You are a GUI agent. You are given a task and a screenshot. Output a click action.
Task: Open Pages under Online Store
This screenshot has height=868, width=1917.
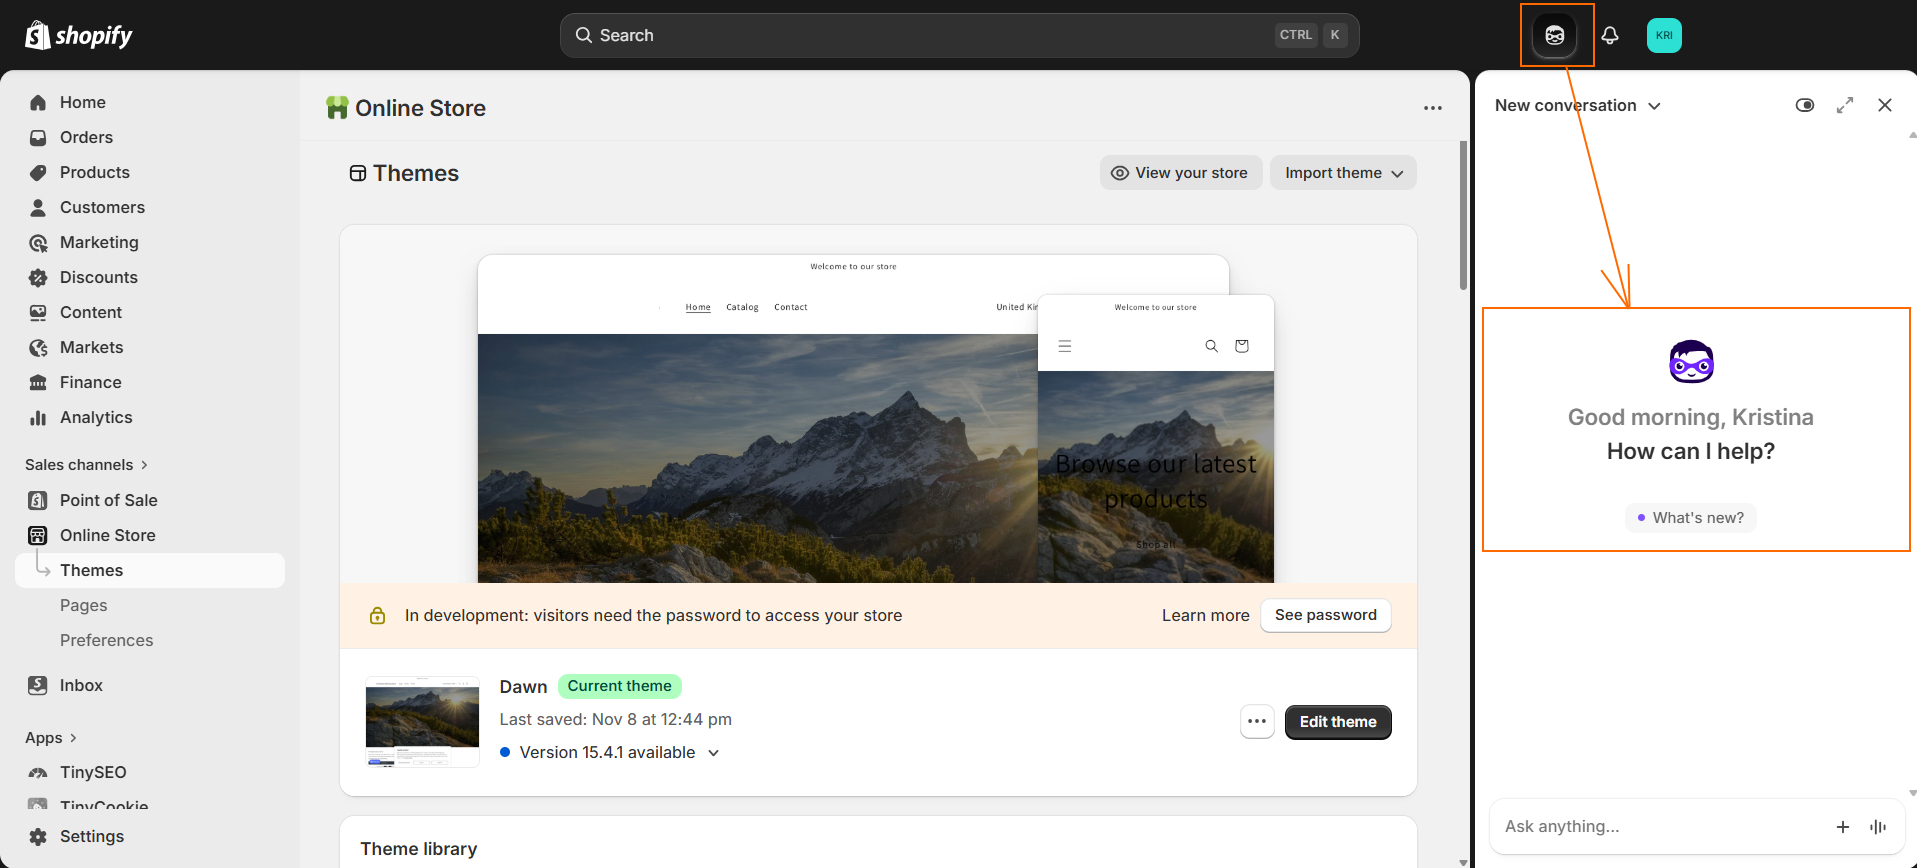coord(84,605)
